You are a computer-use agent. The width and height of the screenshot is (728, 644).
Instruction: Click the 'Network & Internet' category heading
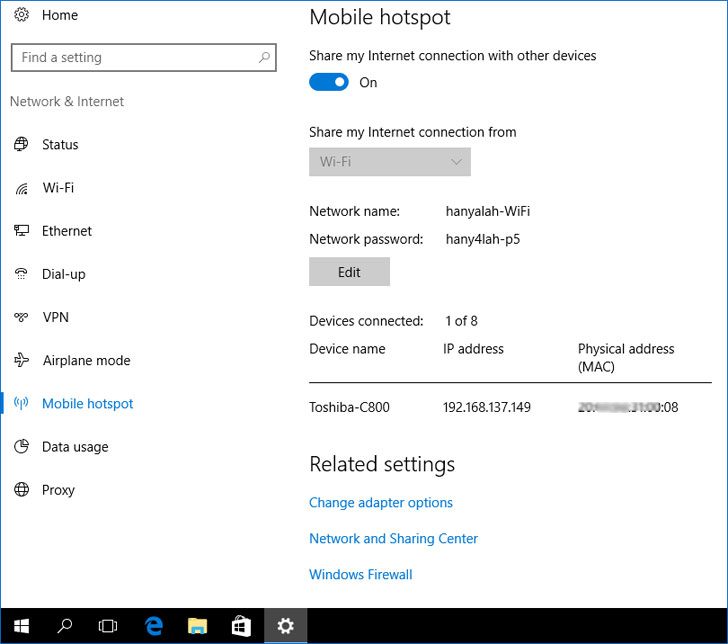tap(67, 101)
